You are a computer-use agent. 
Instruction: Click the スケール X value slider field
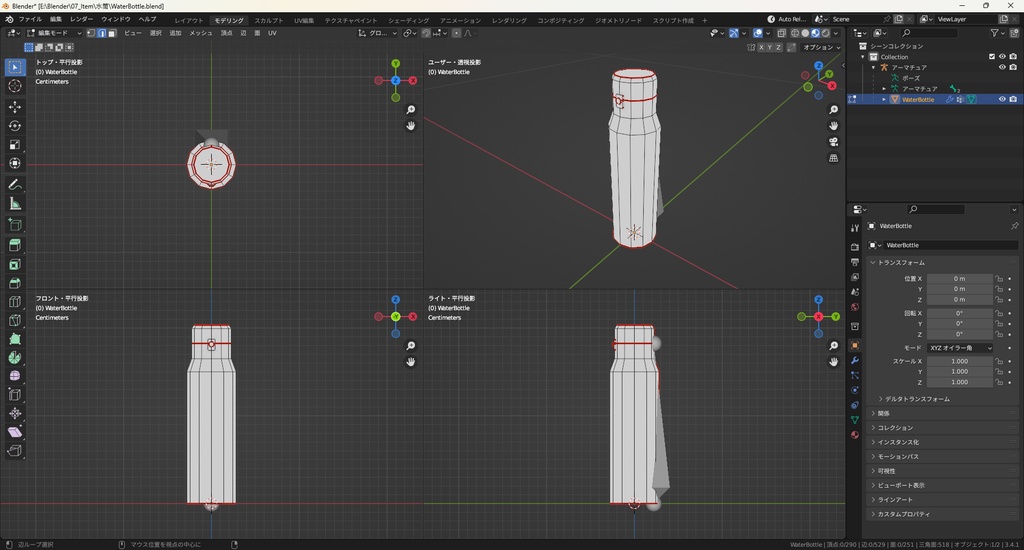[x=959, y=361]
